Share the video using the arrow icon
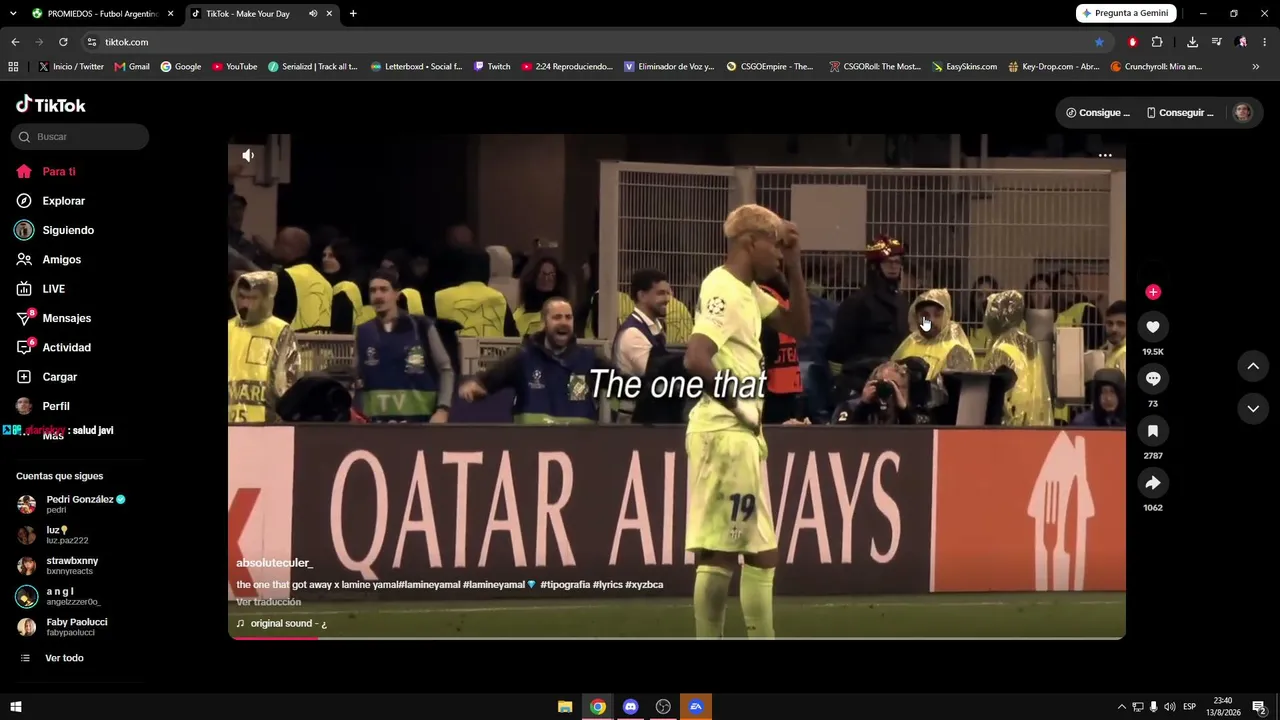The width and height of the screenshot is (1280, 720). coord(1153,483)
